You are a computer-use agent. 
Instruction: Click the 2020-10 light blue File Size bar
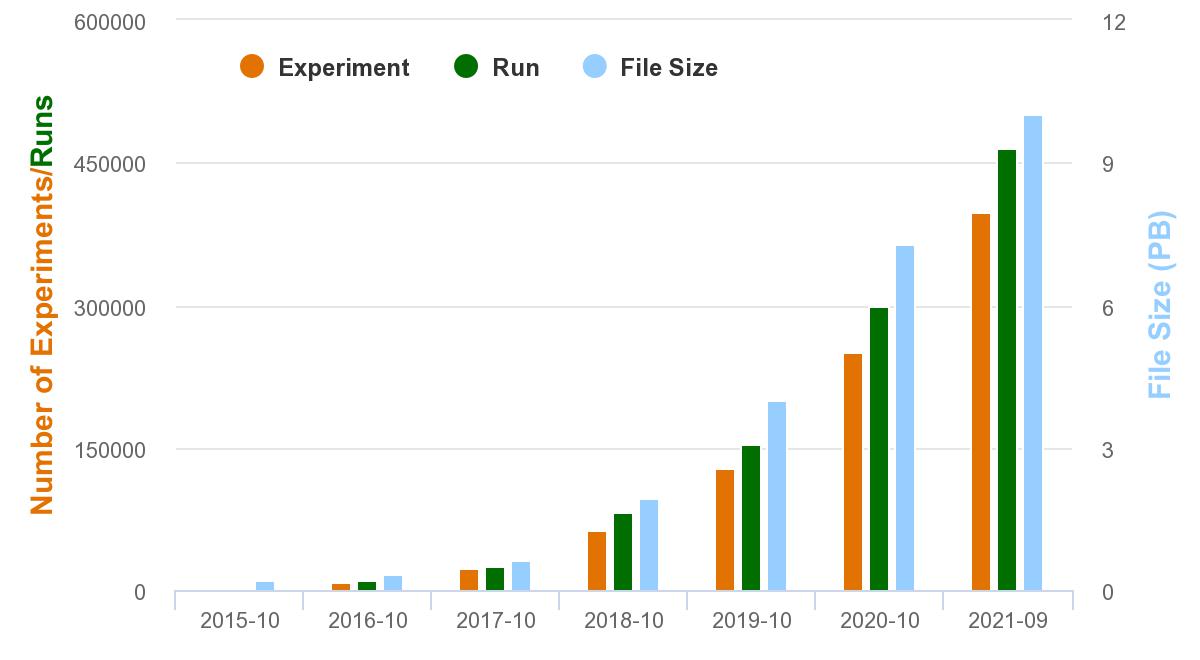[905, 418]
